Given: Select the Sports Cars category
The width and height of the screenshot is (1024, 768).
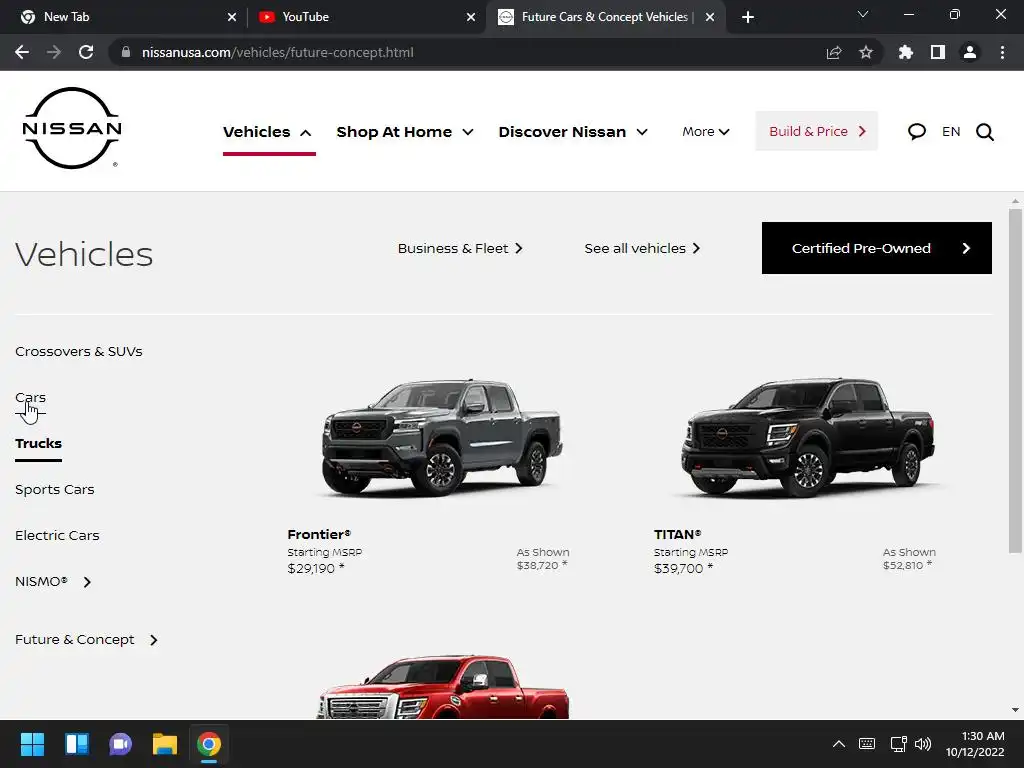Looking at the screenshot, I should pyautogui.click(x=55, y=489).
